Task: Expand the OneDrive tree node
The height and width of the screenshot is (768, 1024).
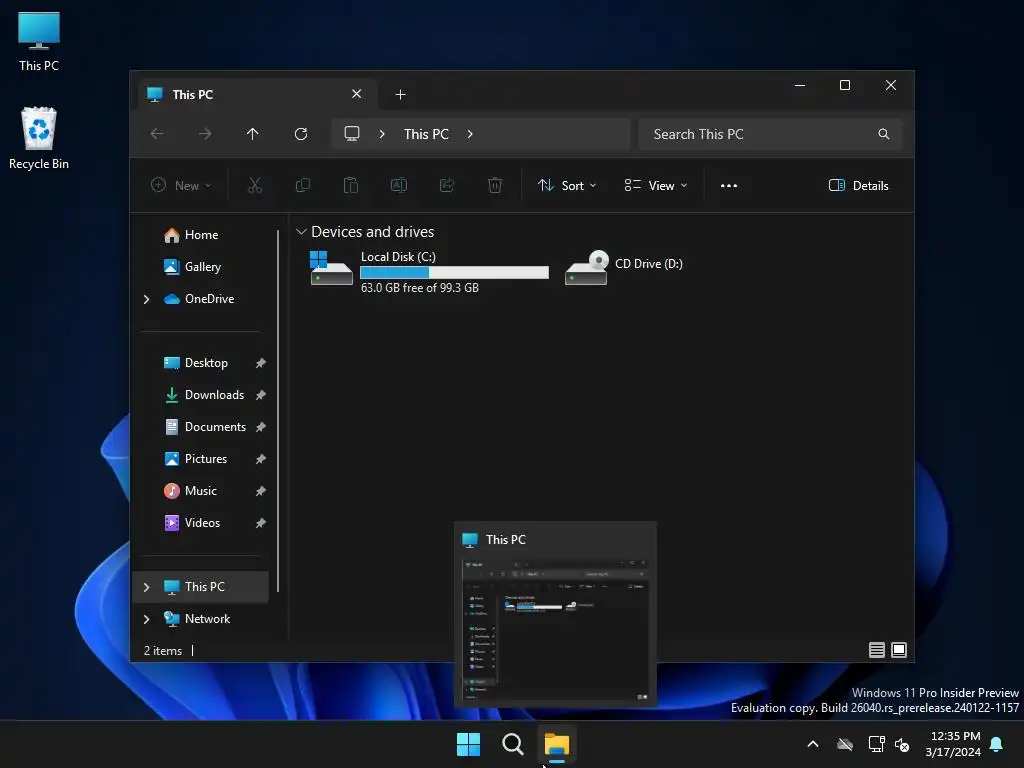Action: tap(146, 299)
